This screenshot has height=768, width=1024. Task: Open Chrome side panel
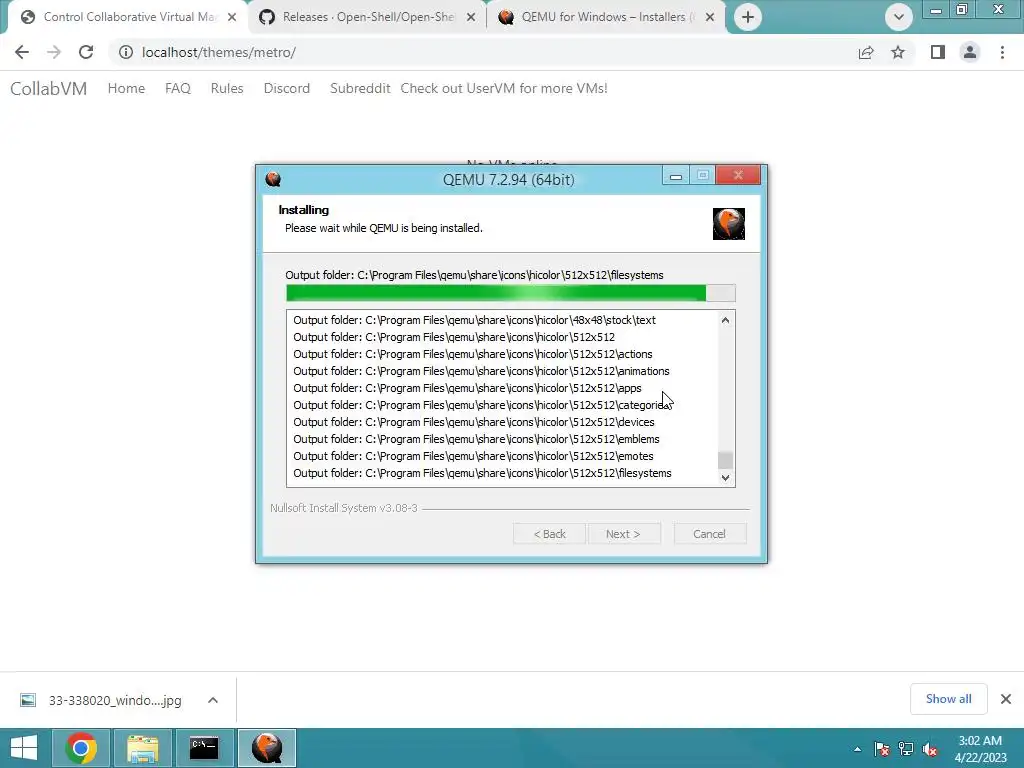(938, 52)
